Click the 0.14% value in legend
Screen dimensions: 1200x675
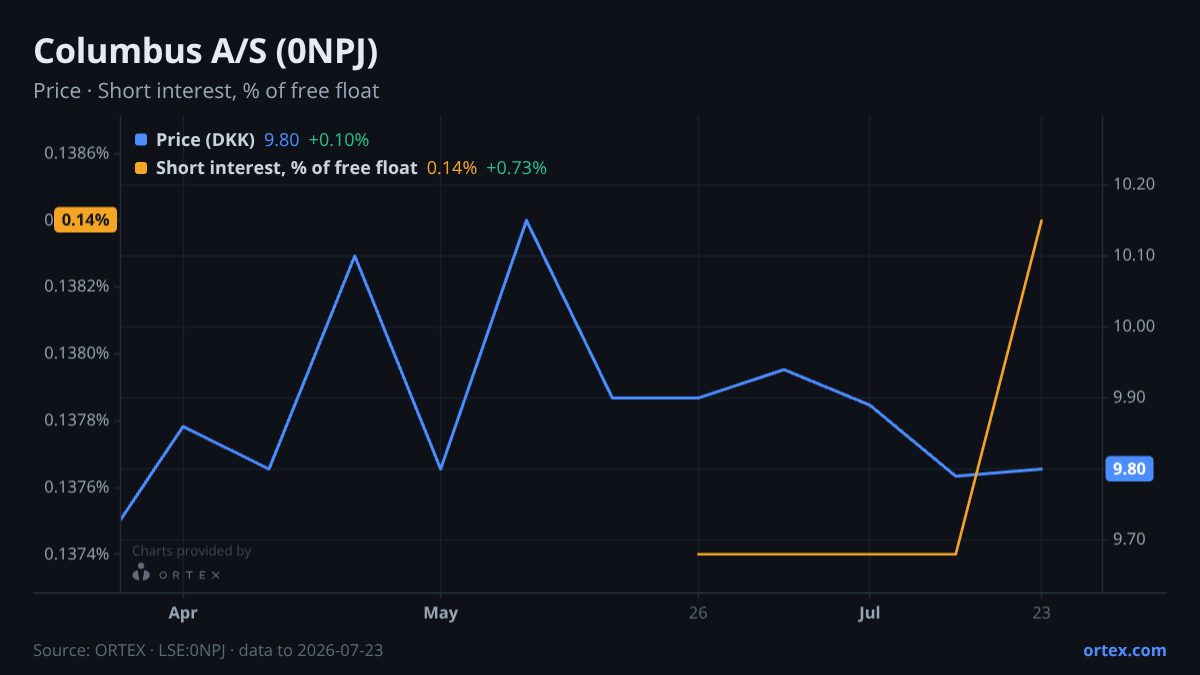tap(452, 168)
